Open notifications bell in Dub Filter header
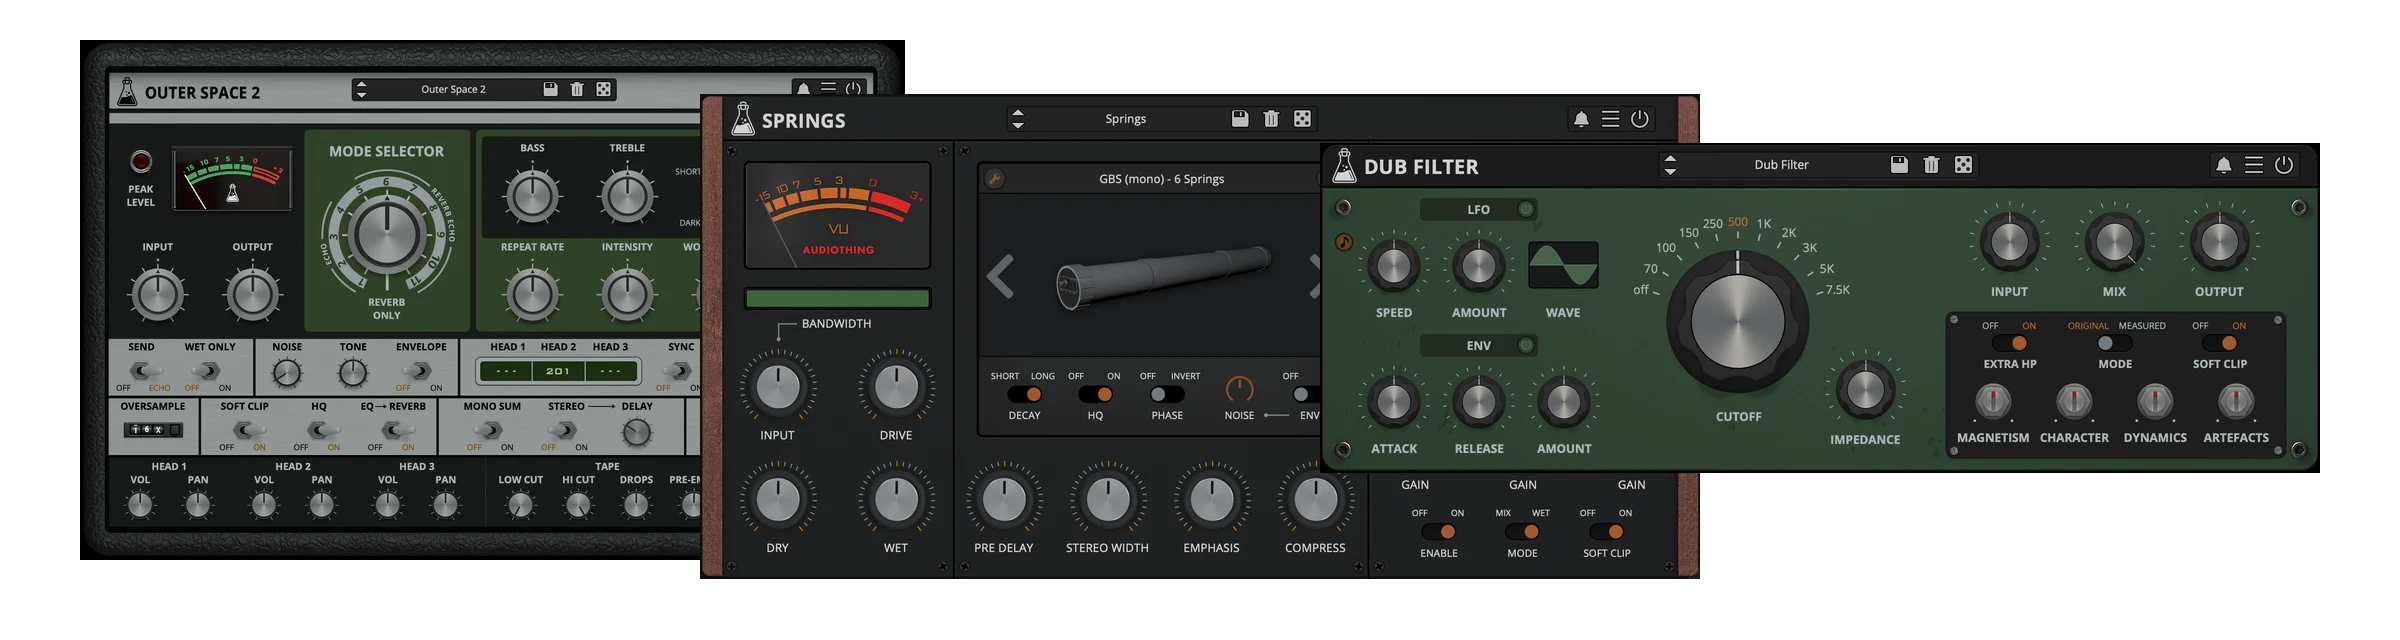 (x=2223, y=165)
